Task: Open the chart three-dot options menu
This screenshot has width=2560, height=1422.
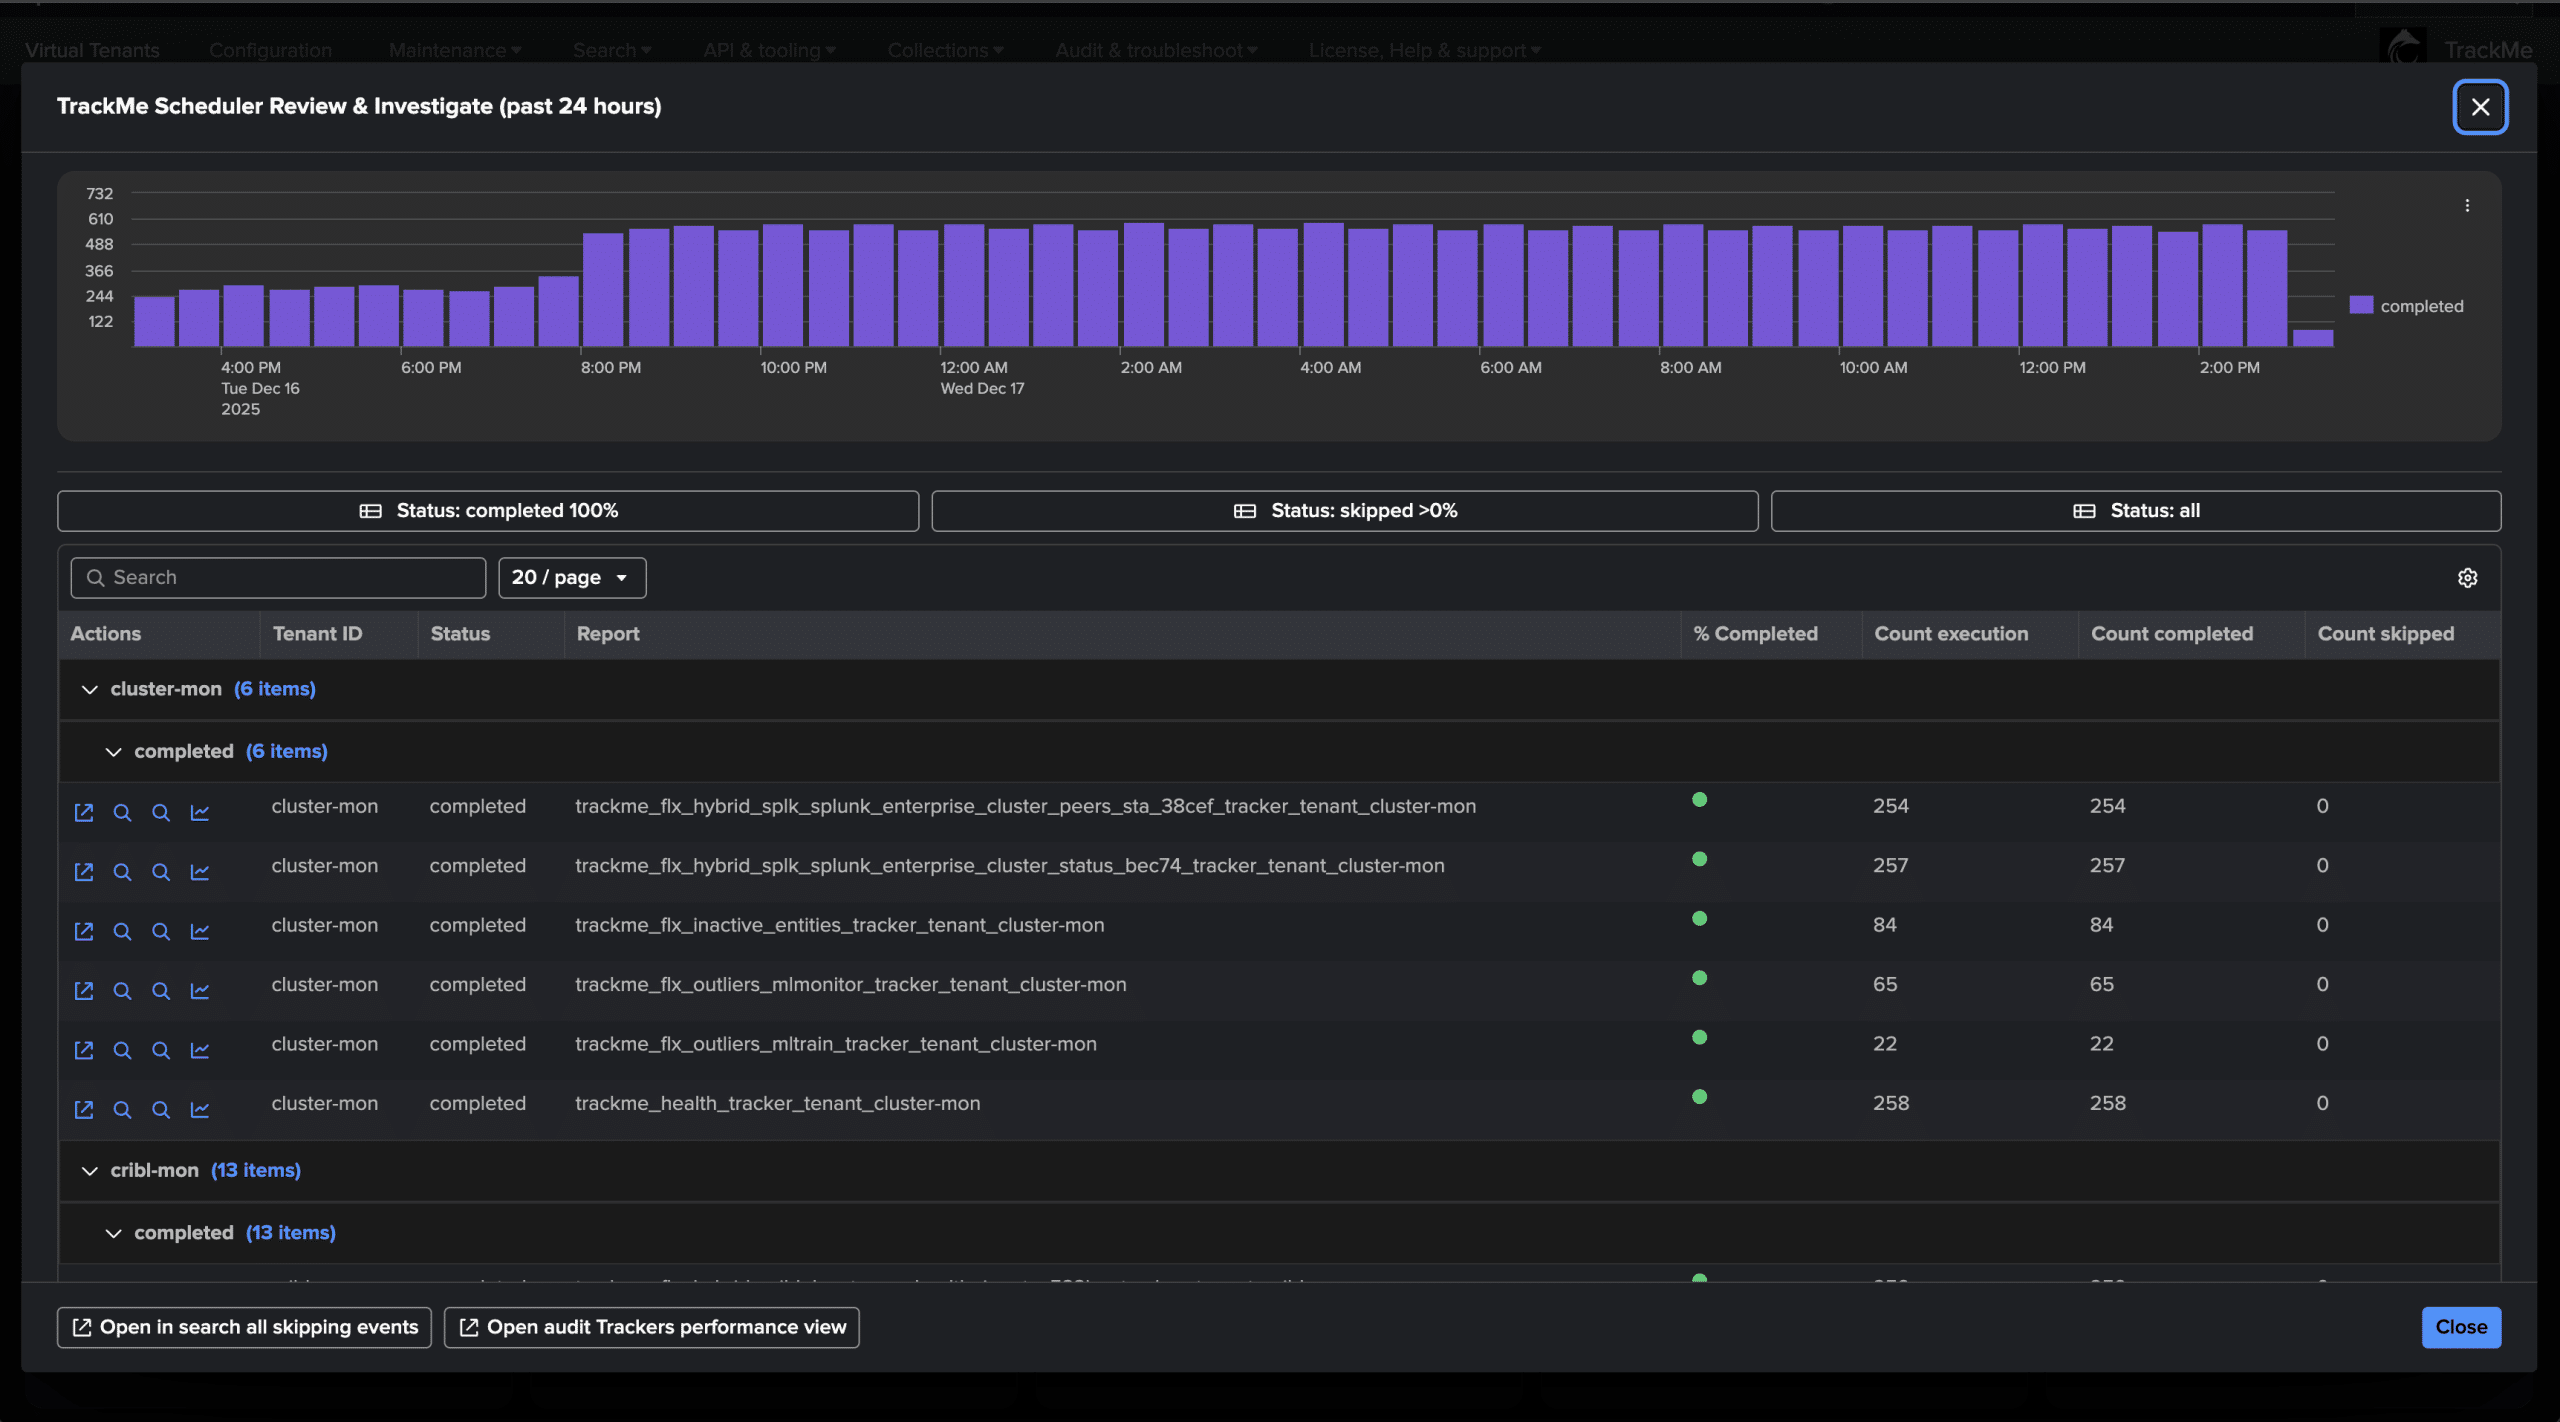Action: pyautogui.click(x=2467, y=206)
